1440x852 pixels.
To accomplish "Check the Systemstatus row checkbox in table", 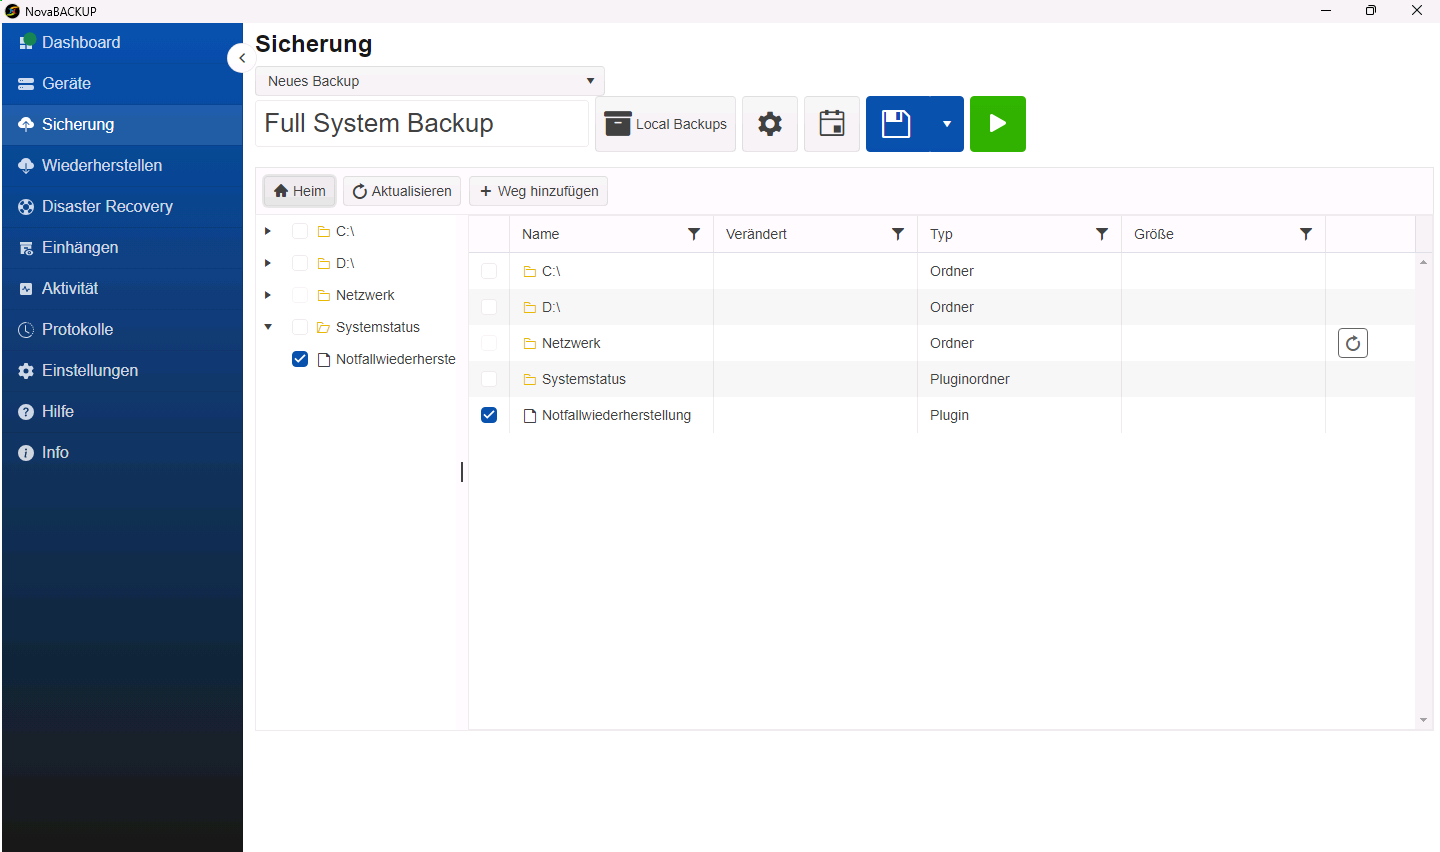I will [x=489, y=379].
